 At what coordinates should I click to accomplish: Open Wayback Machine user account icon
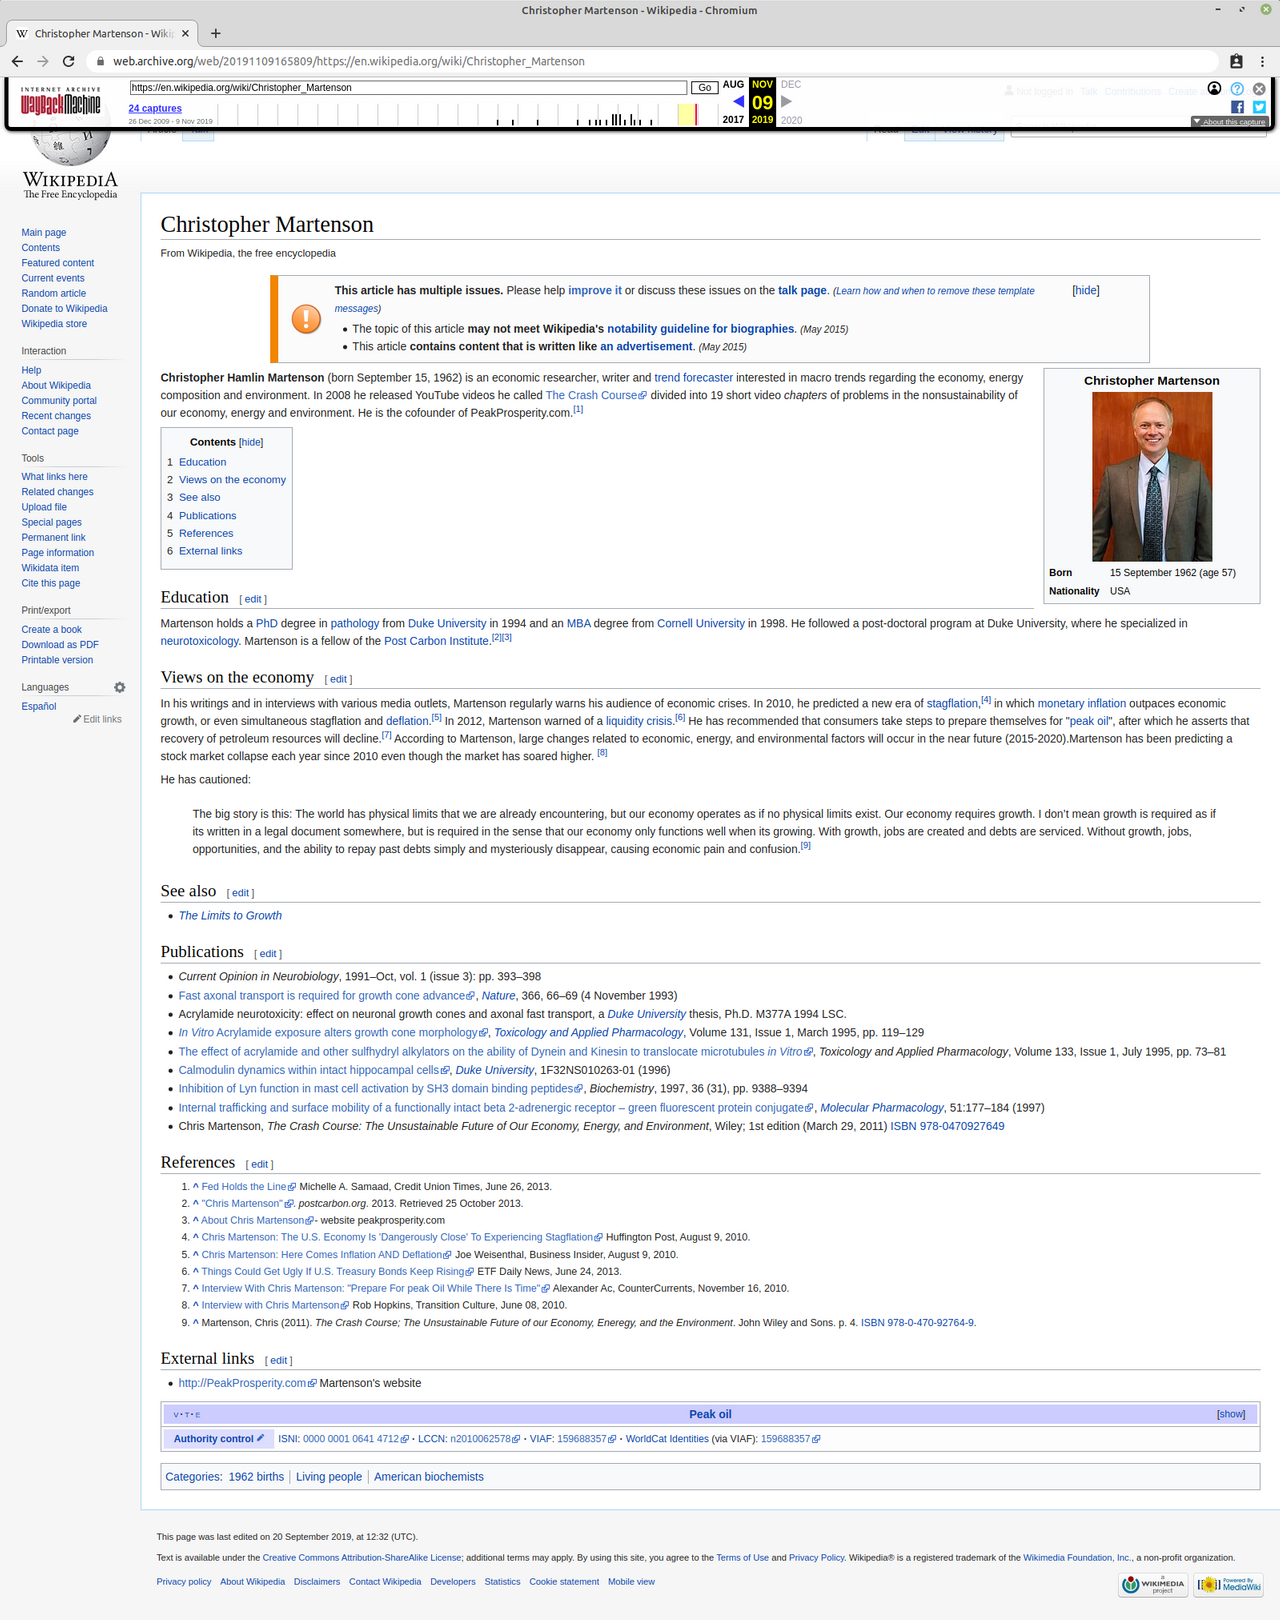[x=1214, y=89]
